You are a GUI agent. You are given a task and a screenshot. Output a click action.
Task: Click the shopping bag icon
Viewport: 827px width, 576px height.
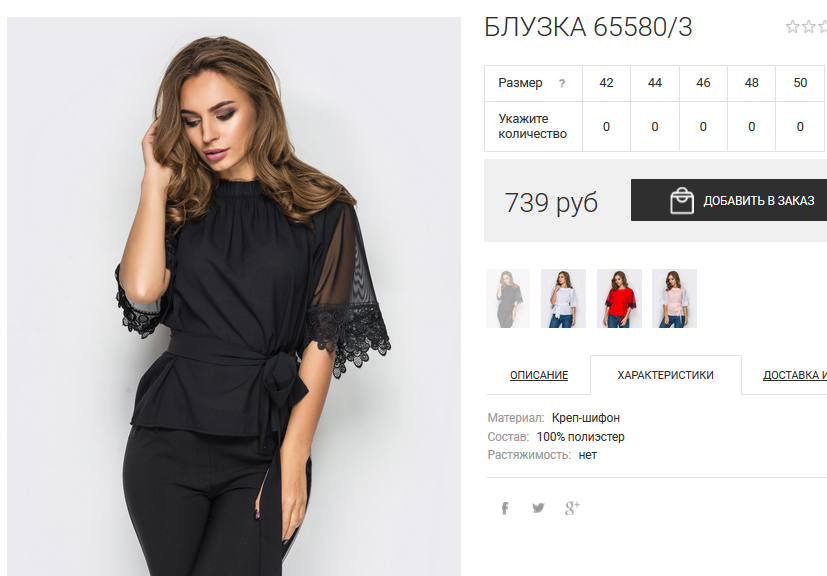(682, 200)
